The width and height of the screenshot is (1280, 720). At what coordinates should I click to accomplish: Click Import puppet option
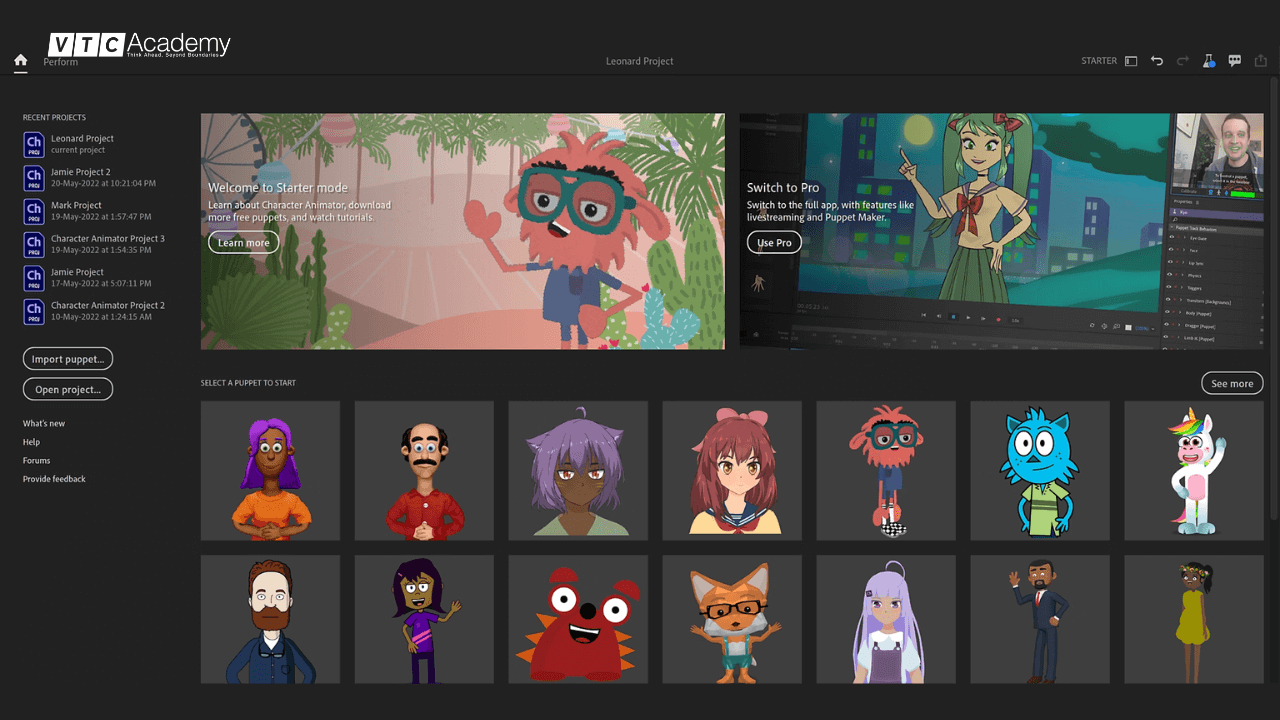67,358
